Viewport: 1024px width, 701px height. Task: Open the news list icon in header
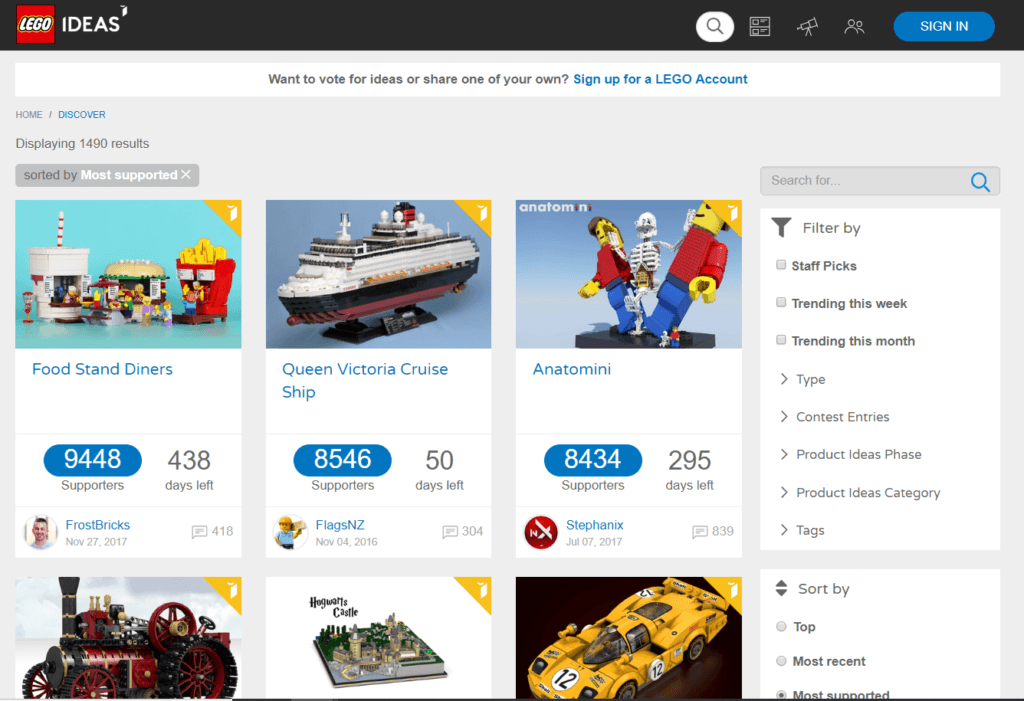(x=760, y=27)
